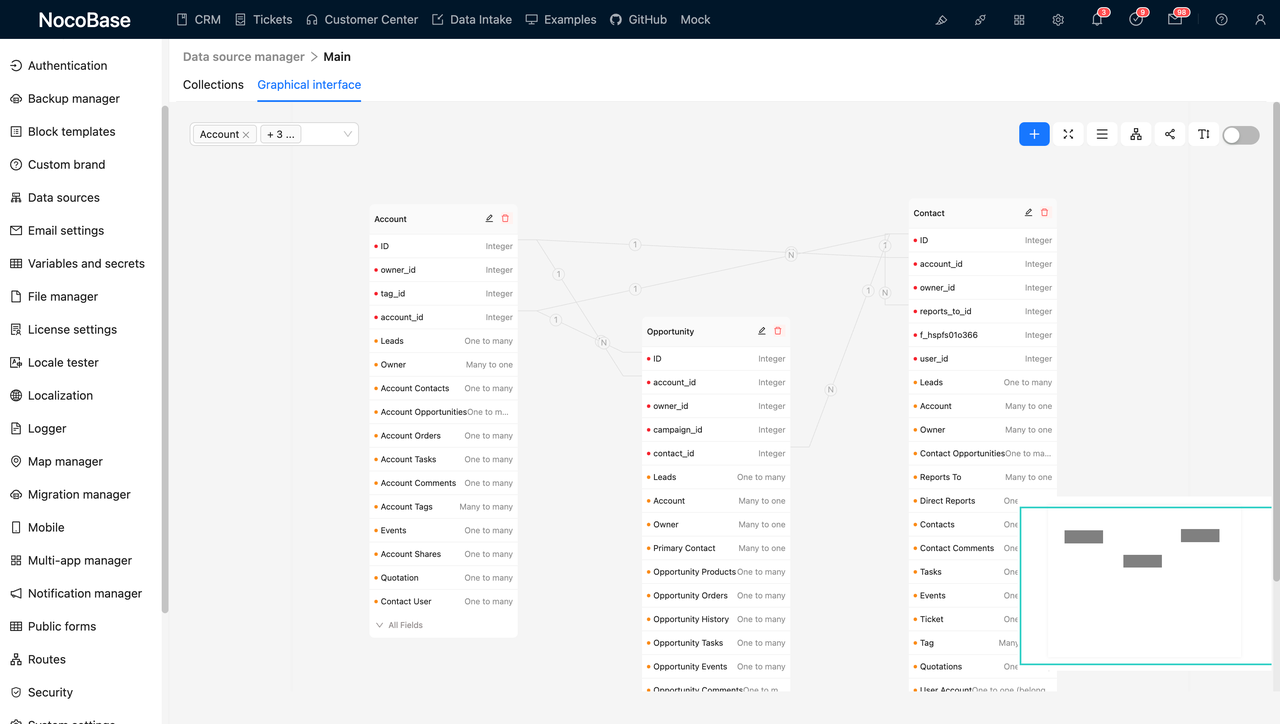
Task: Delete the Opportunity collection via trash icon
Action: (x=778, y=330)
